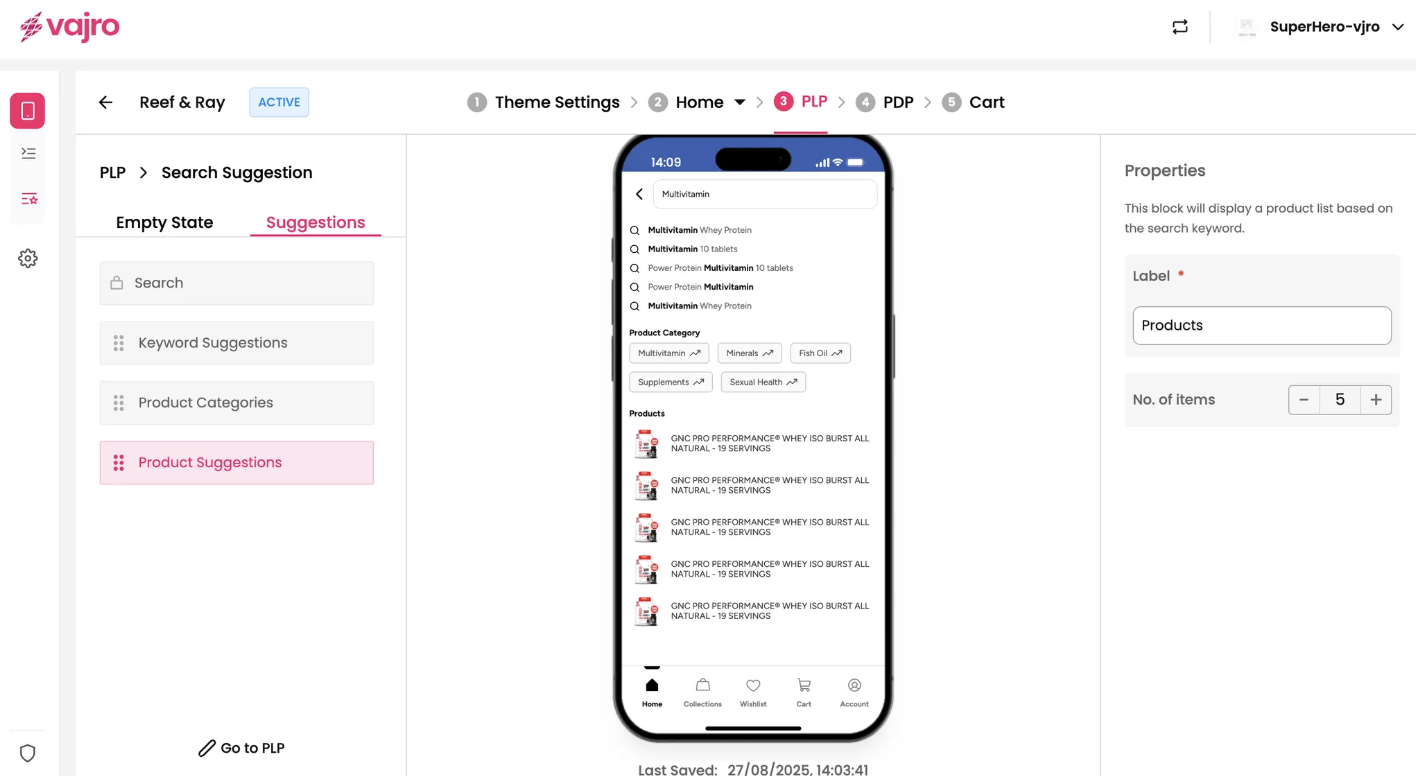Click the shield icon at sidebar bottom
The width and height of the screenshot is (1416, 776).
(x=28, y=753)
